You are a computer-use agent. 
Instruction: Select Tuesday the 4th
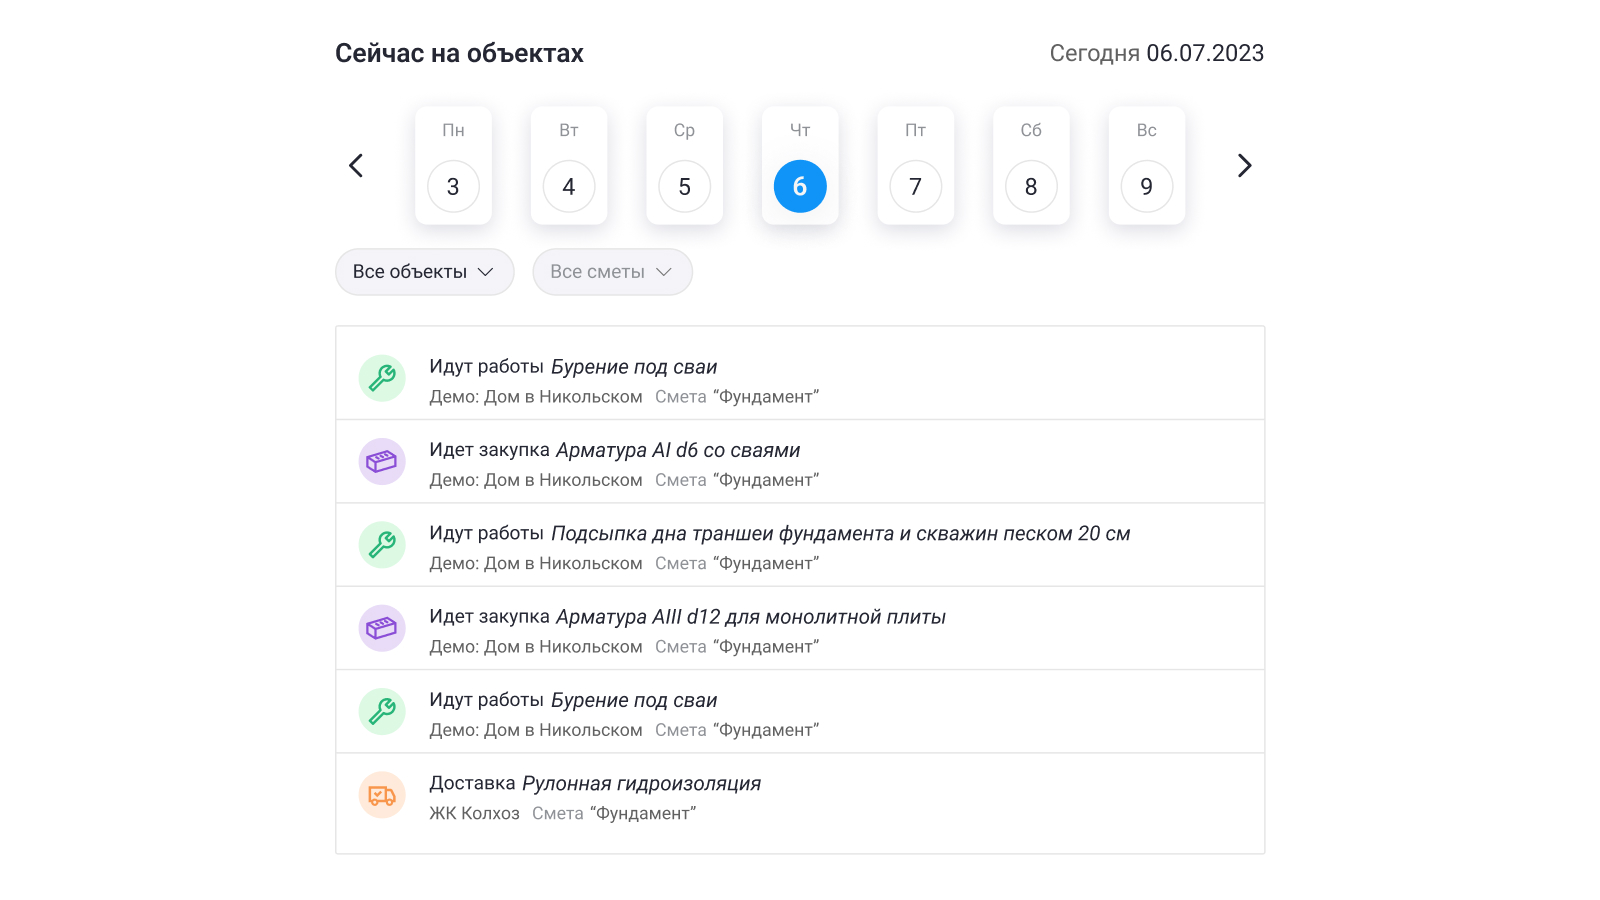pyautogui.click(x=569, y=166)
